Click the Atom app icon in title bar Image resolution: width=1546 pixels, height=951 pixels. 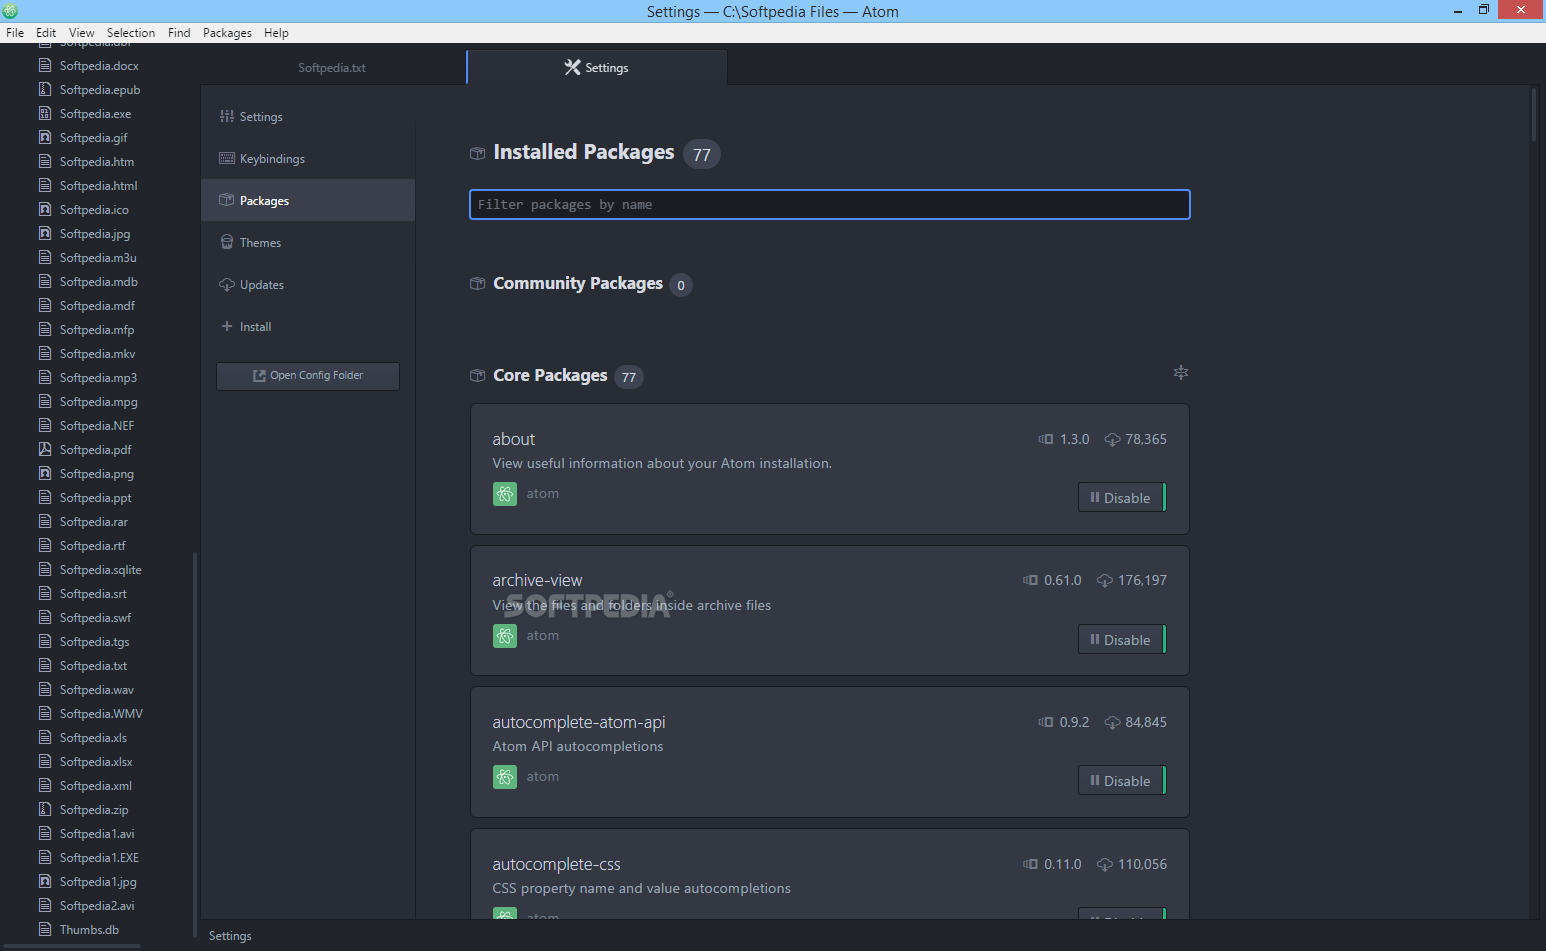click(x=10, y=11)
